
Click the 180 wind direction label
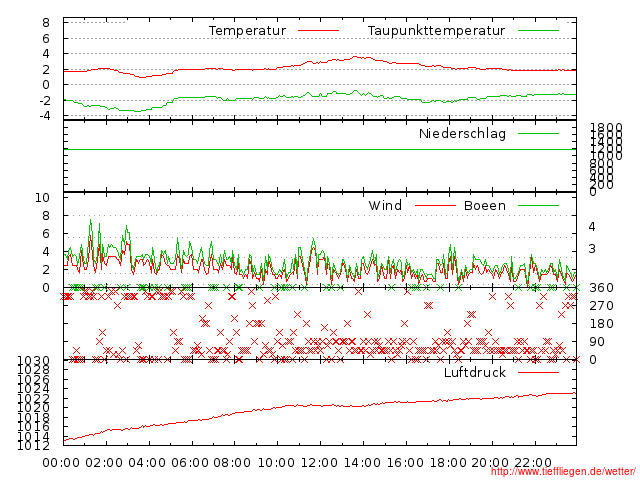tap(601, 324)
